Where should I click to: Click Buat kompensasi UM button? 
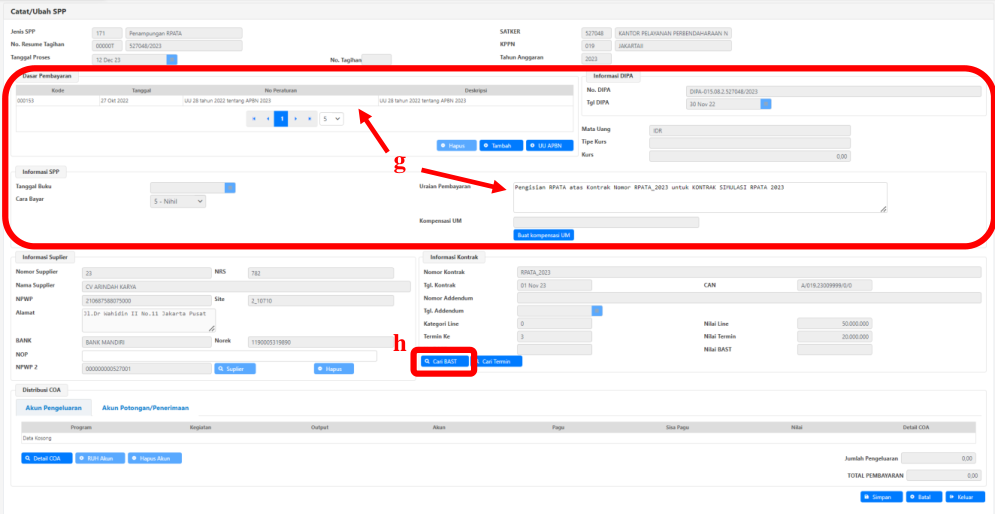(x=543, y=235)
